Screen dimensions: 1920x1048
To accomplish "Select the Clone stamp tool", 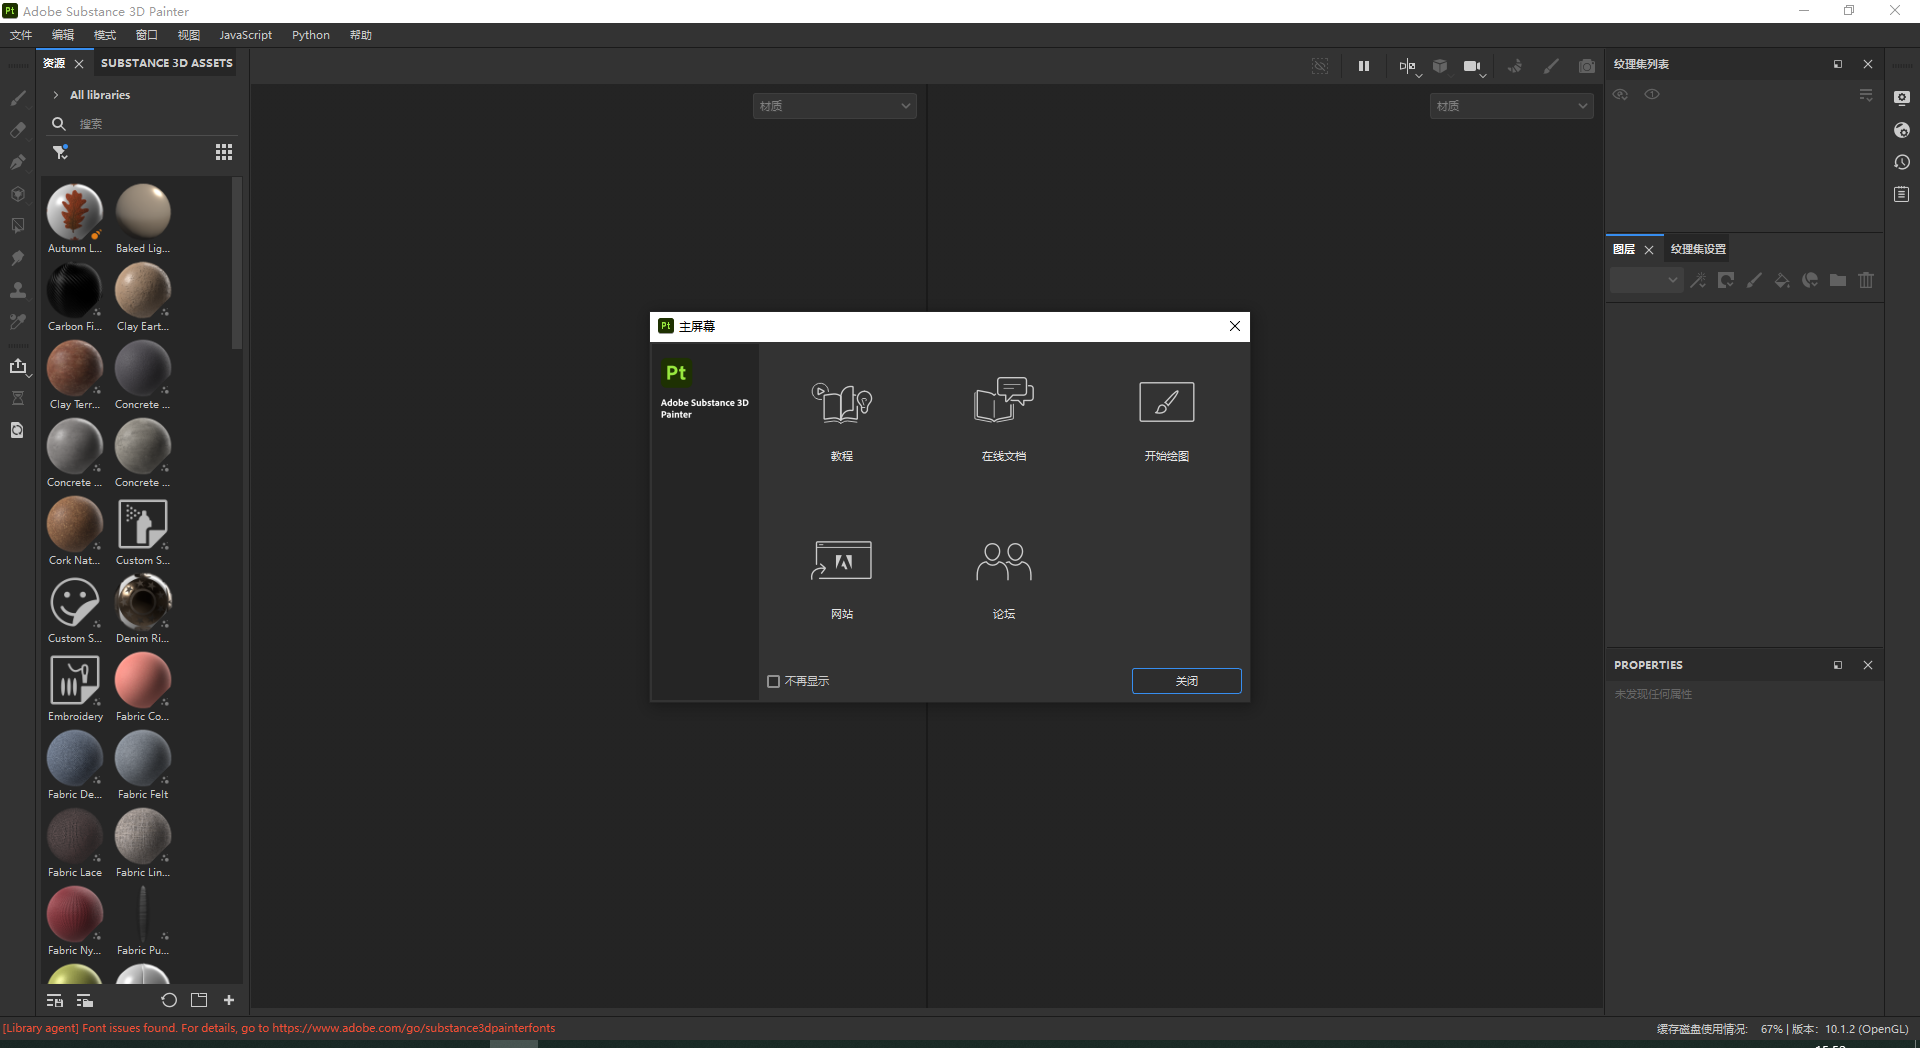I will click(x=18, y=290).
